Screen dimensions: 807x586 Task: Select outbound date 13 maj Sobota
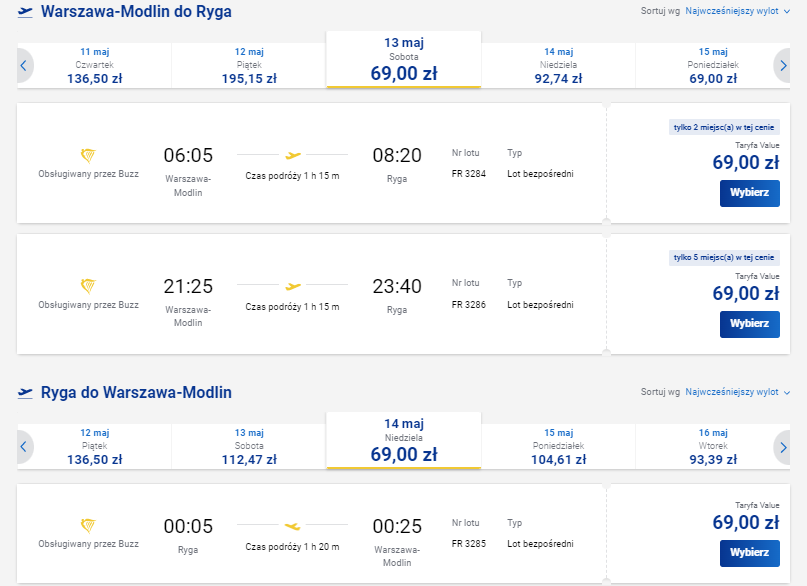pos(404,60)
